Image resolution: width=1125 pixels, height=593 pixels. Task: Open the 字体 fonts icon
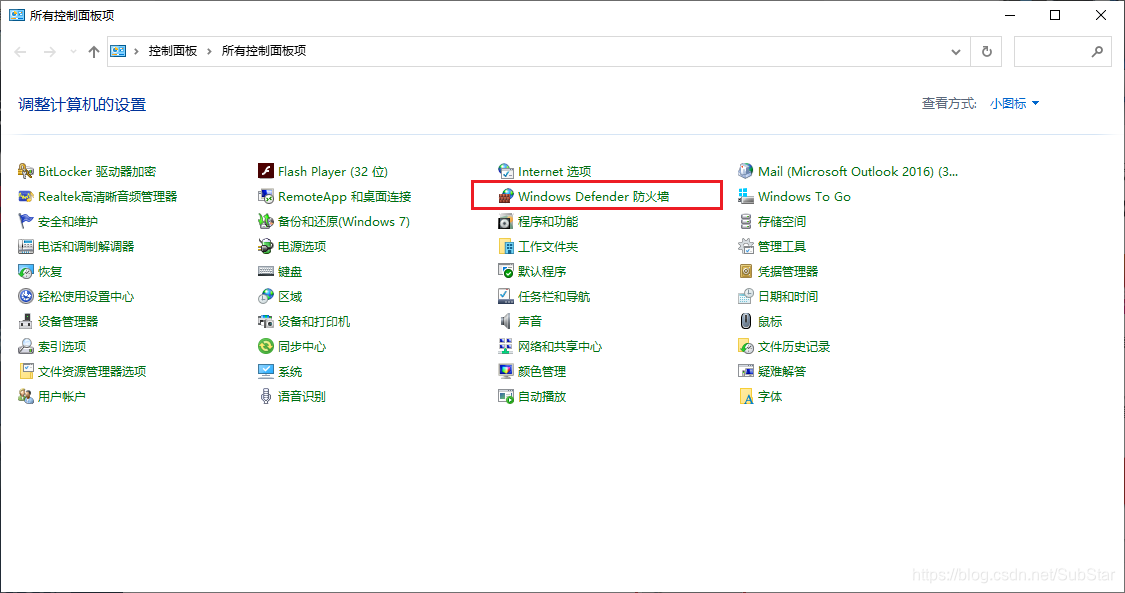[746, 397]
